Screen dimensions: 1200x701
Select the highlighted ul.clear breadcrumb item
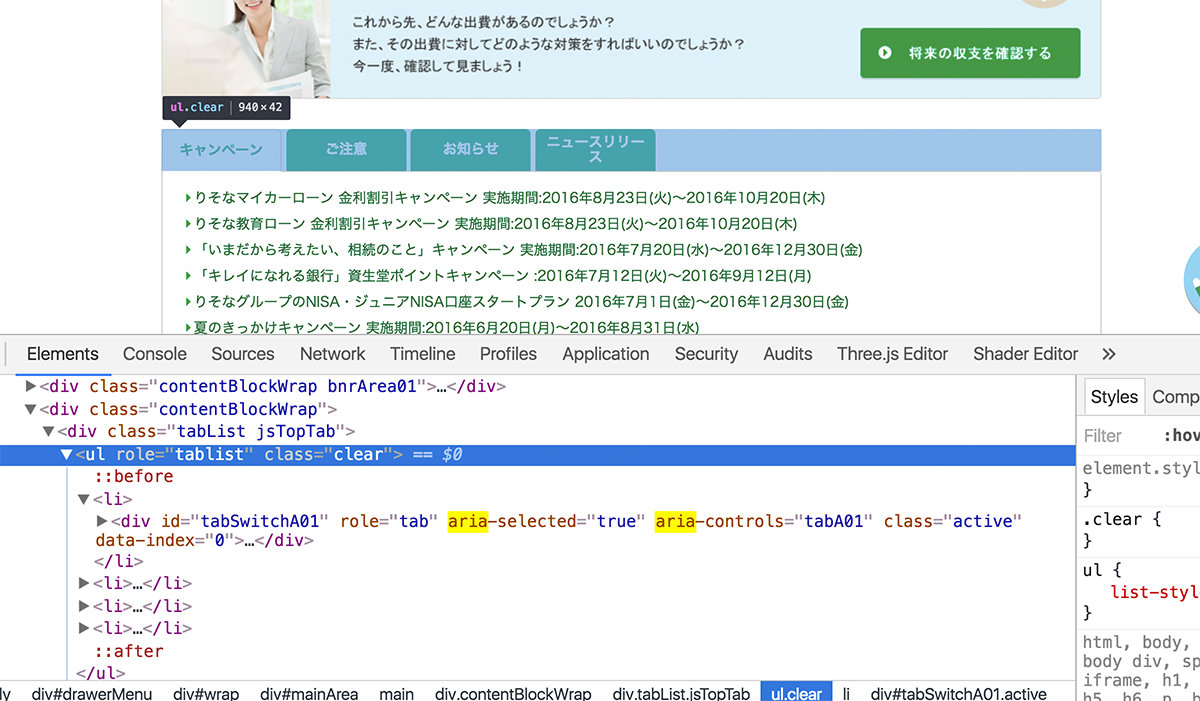[x=796, y=693]
